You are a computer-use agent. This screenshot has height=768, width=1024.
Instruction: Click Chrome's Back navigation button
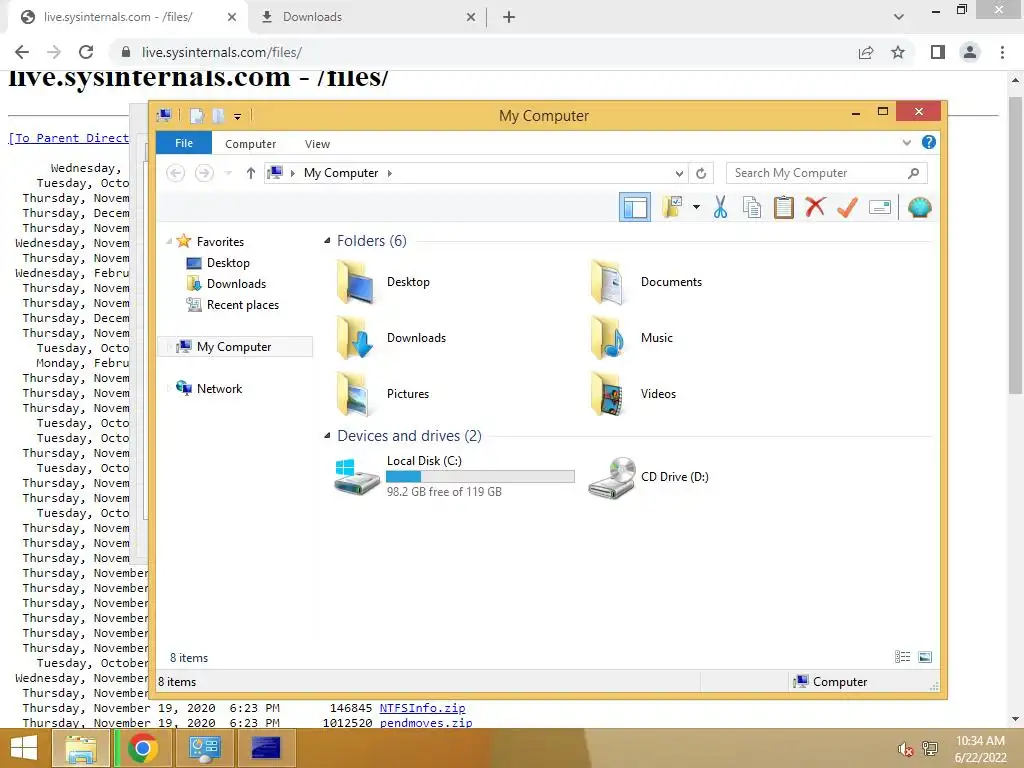click(22, 52)
